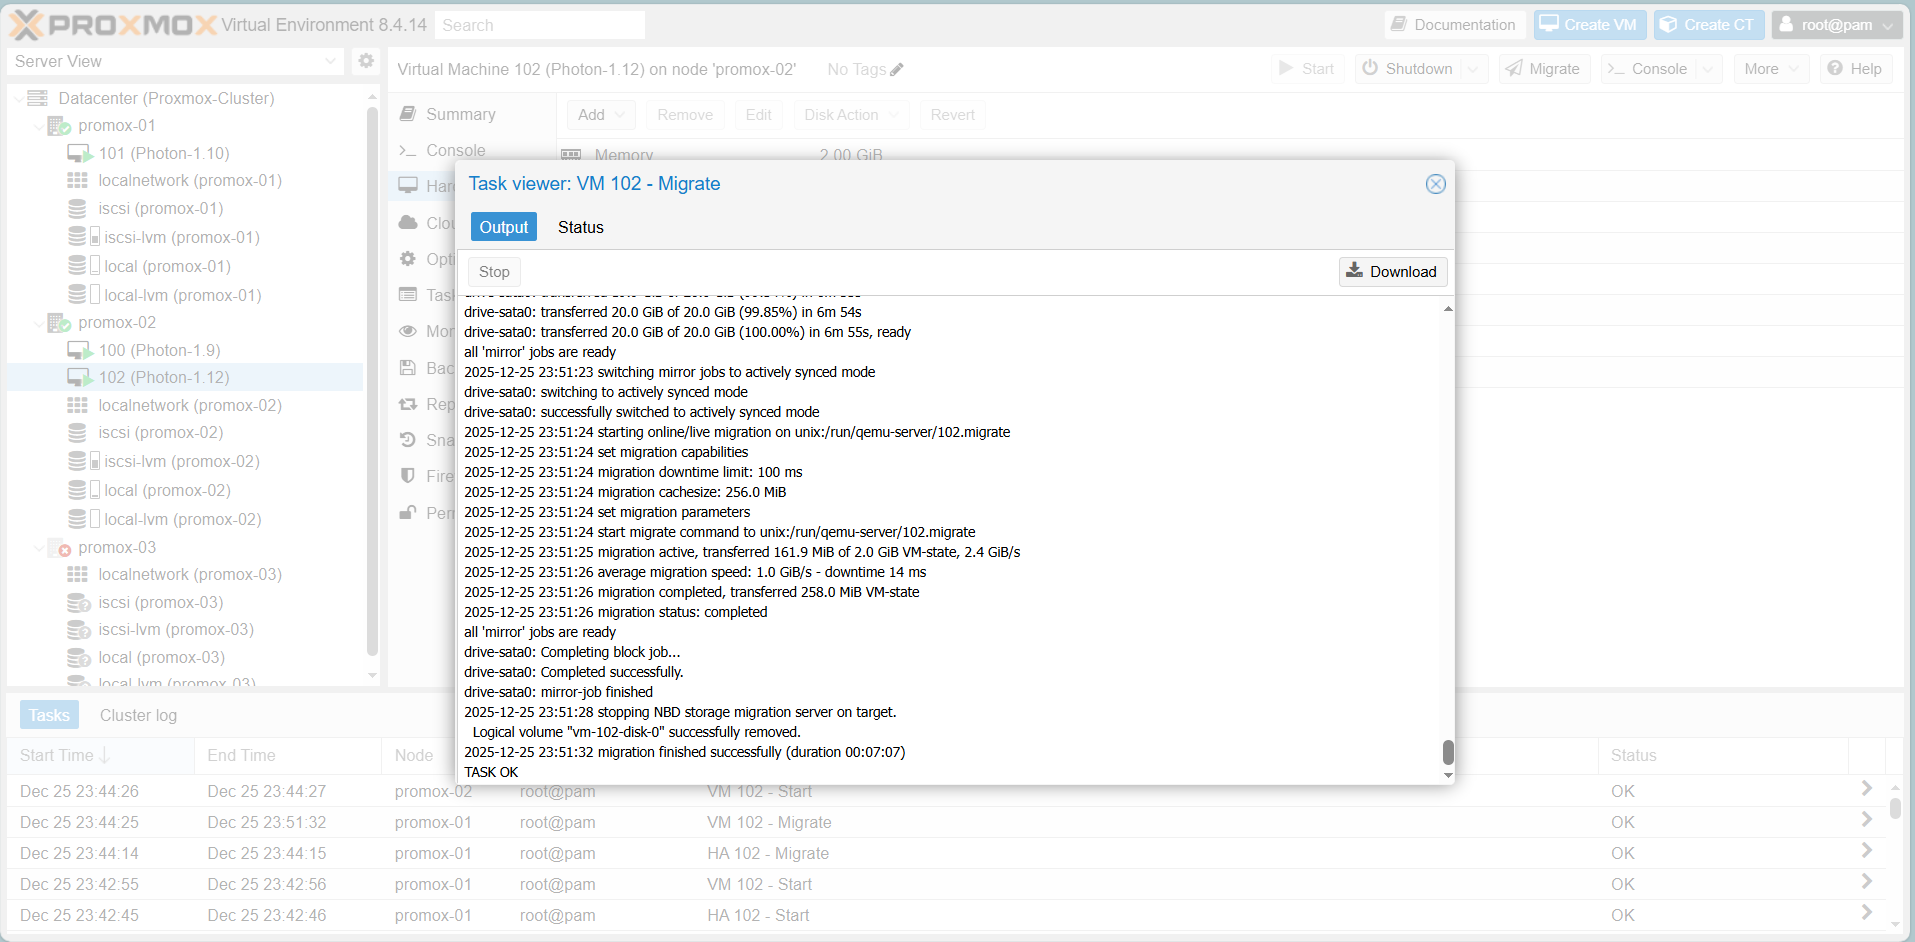Viewport: 1915px width, 942px height.
Task: Open the Server View dropdown
Action: coord(176,61)
